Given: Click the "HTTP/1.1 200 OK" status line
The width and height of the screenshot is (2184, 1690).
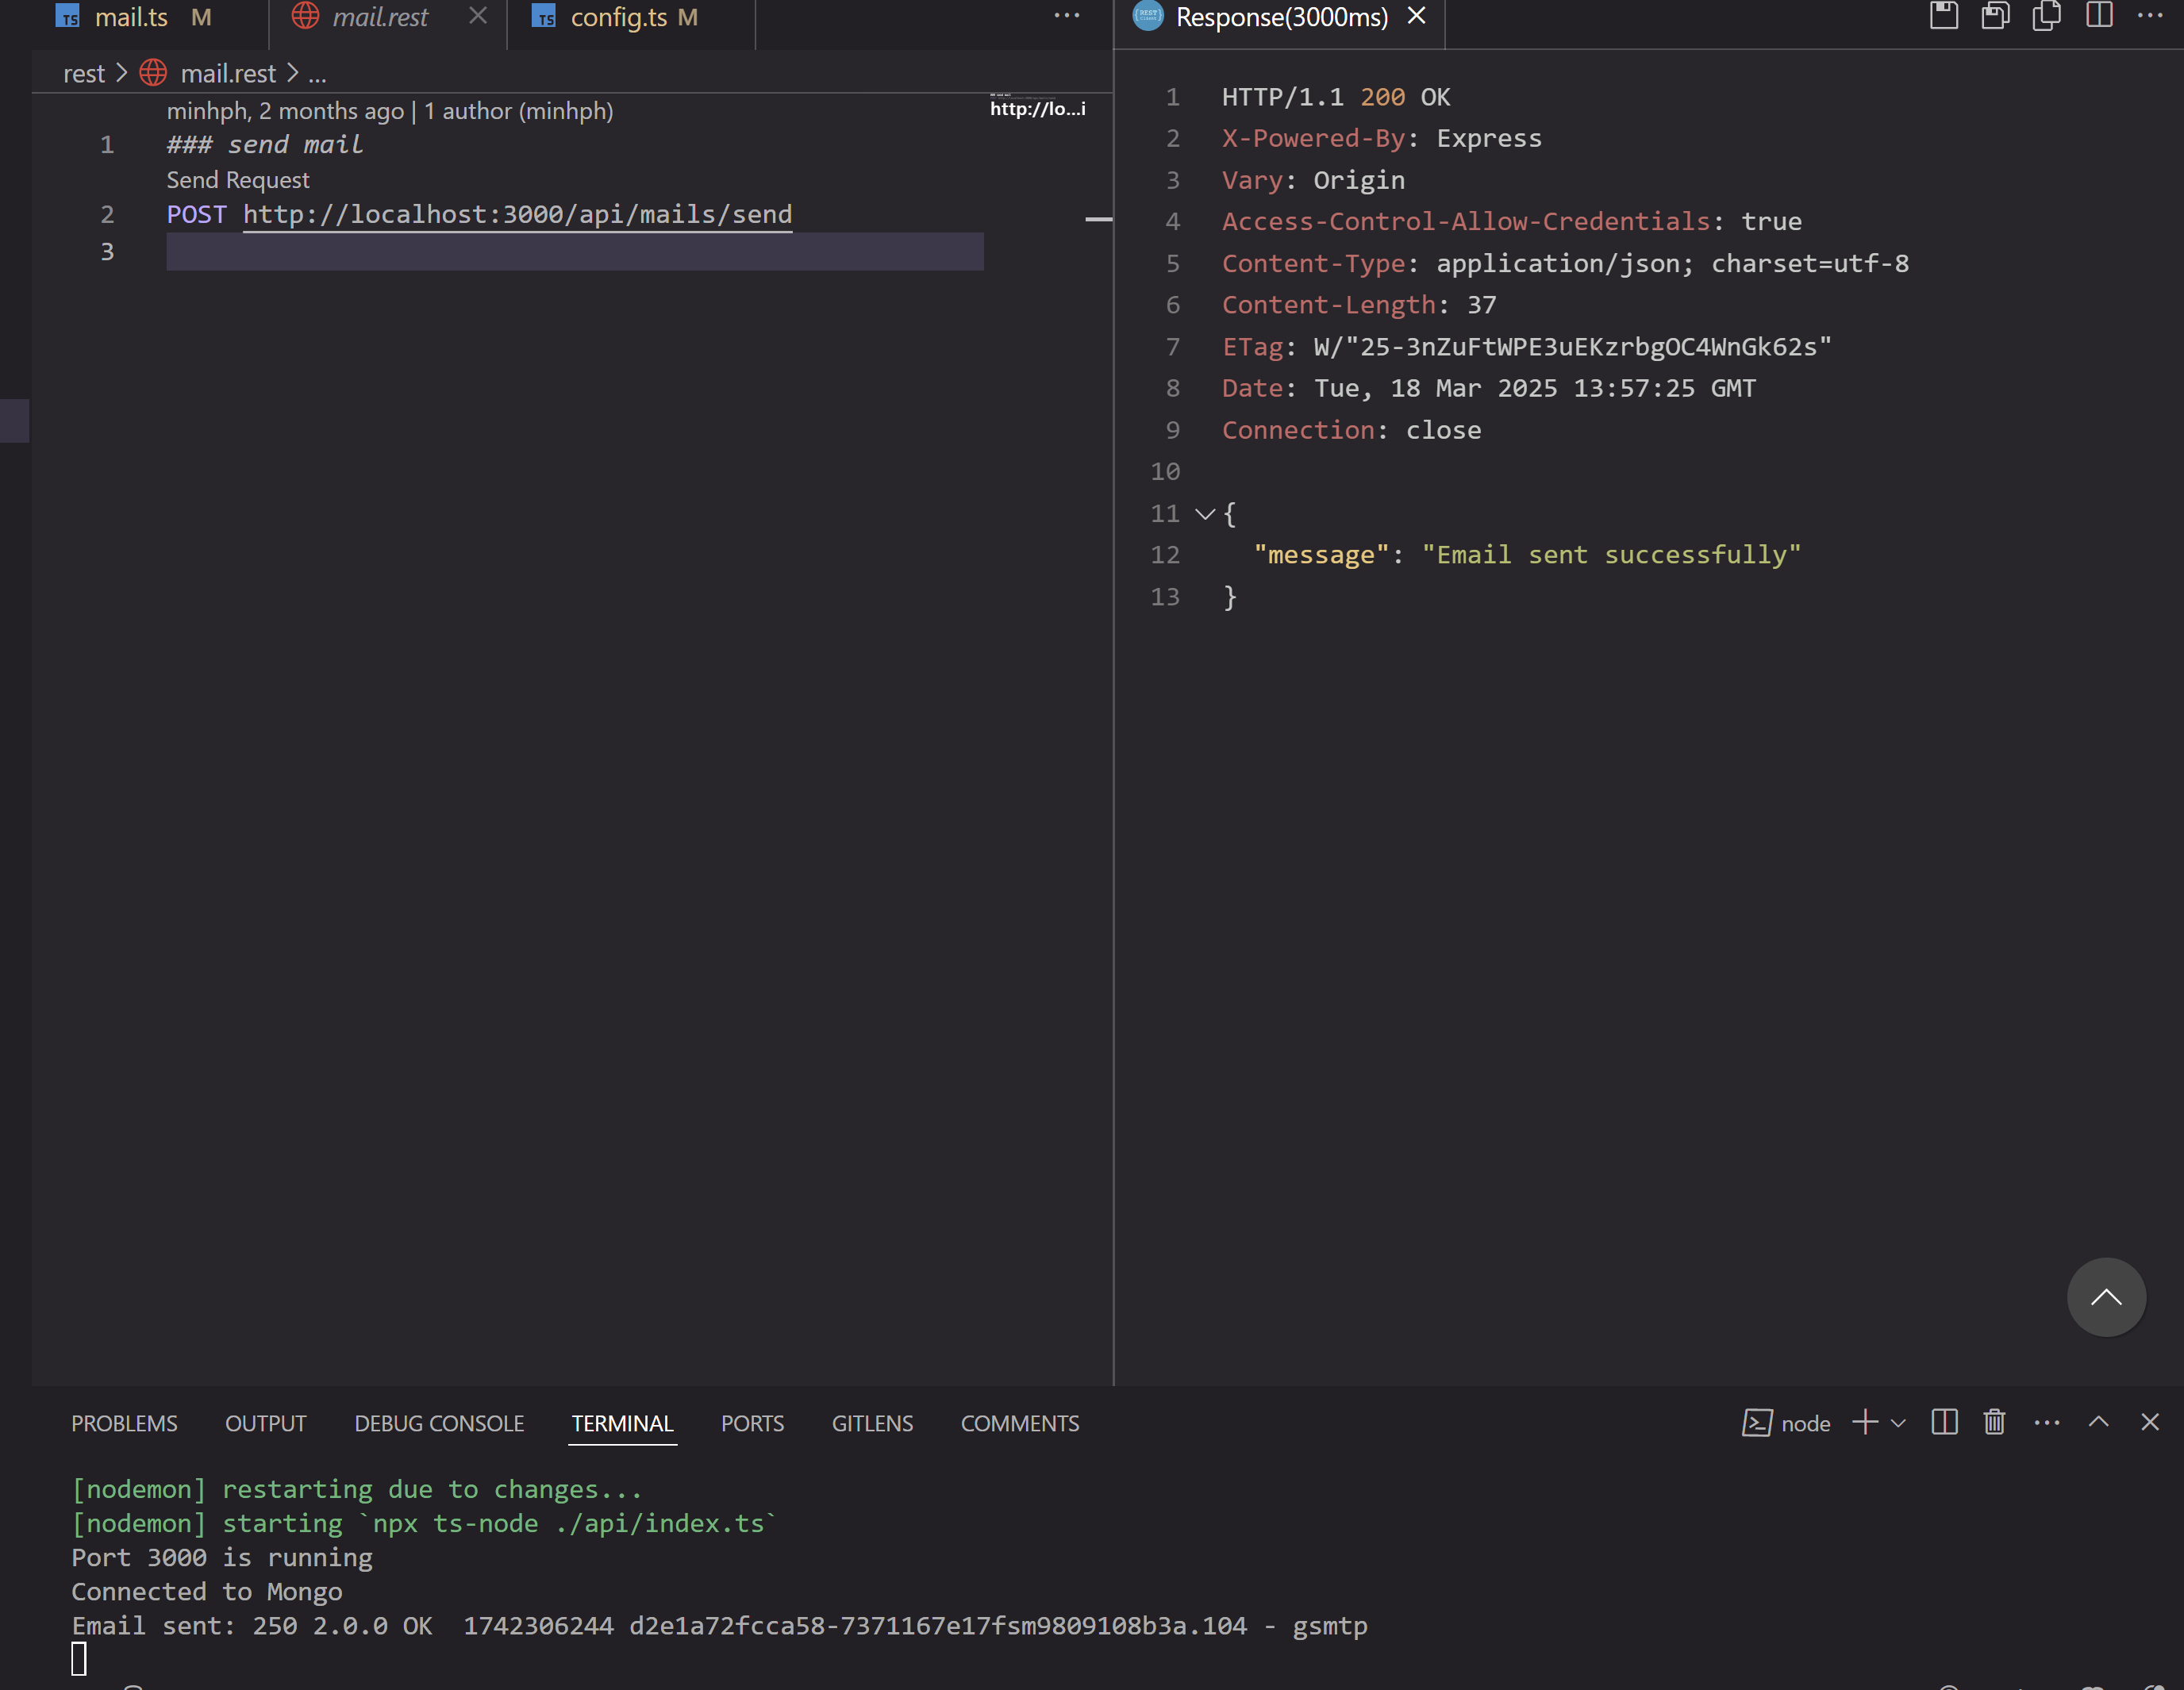Looking at the screenshot, I should (1336, 97).
